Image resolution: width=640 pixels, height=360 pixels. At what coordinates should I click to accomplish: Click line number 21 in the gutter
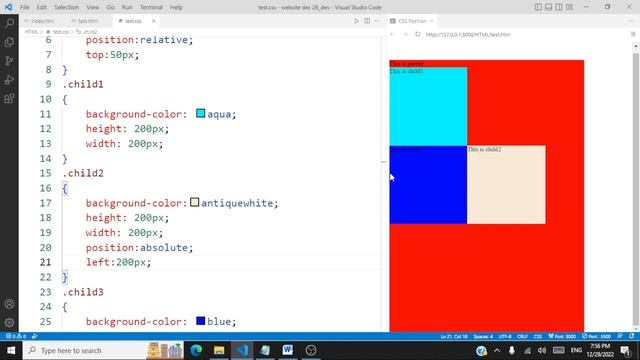click(x=46, y=262)
